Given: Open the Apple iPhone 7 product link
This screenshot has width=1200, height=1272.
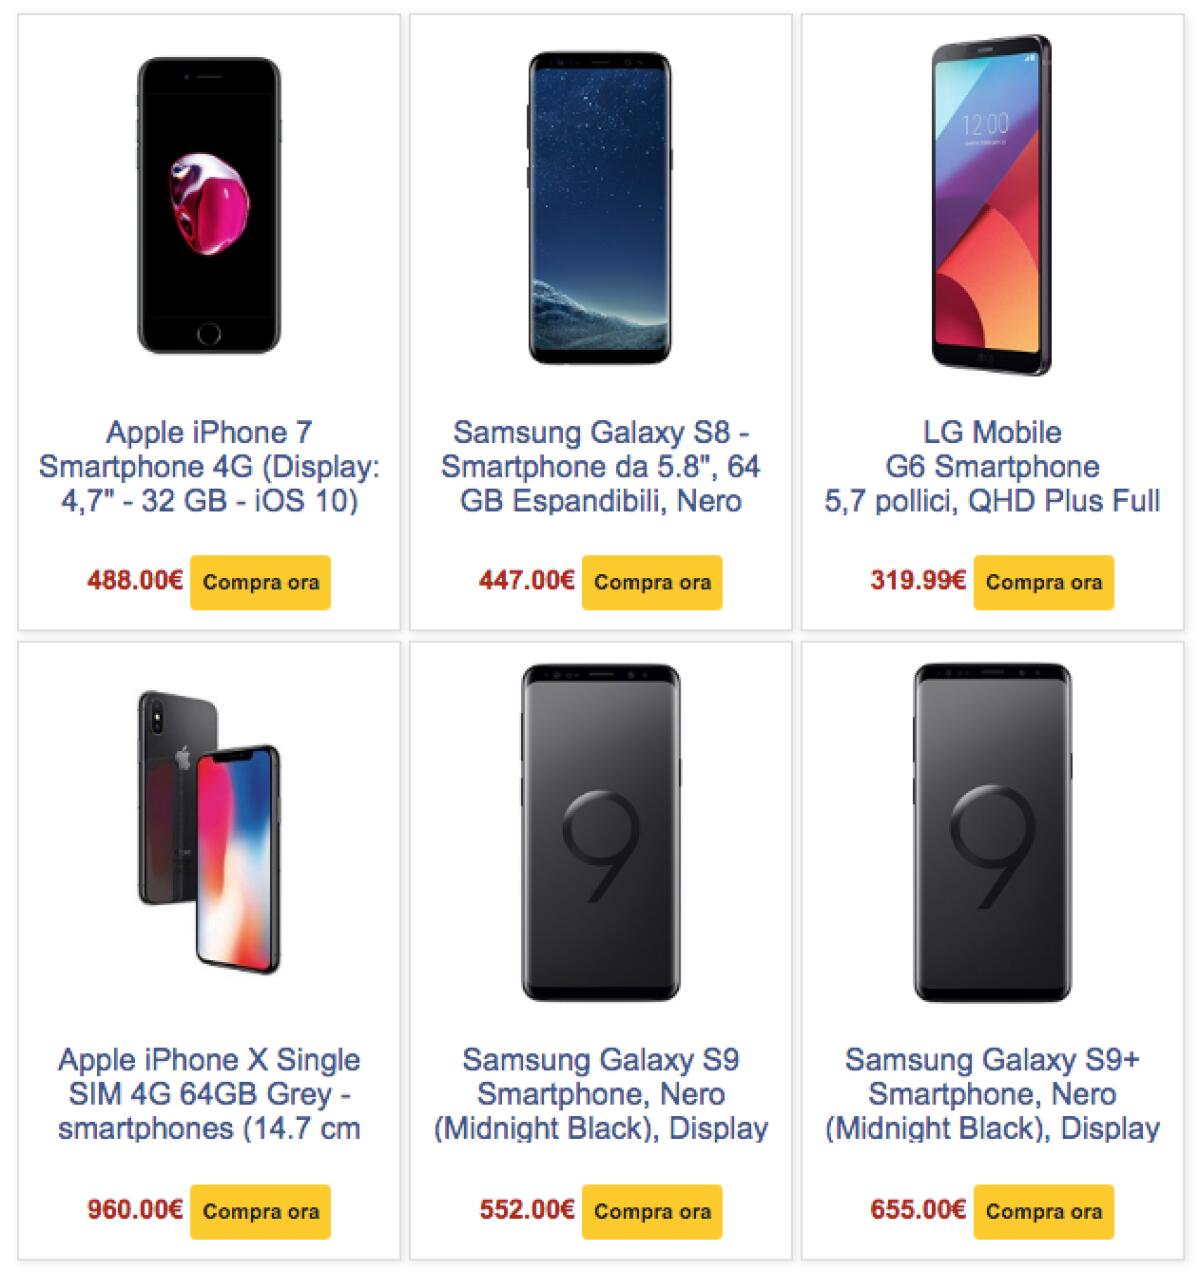Looking at the screenshot, I should point(210,465).
